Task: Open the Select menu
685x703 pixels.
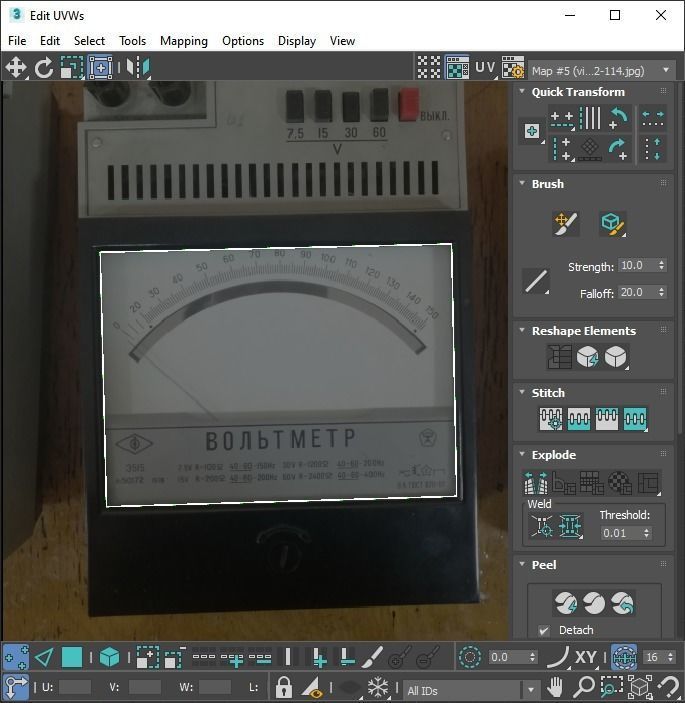Action: tap(89, 41)
